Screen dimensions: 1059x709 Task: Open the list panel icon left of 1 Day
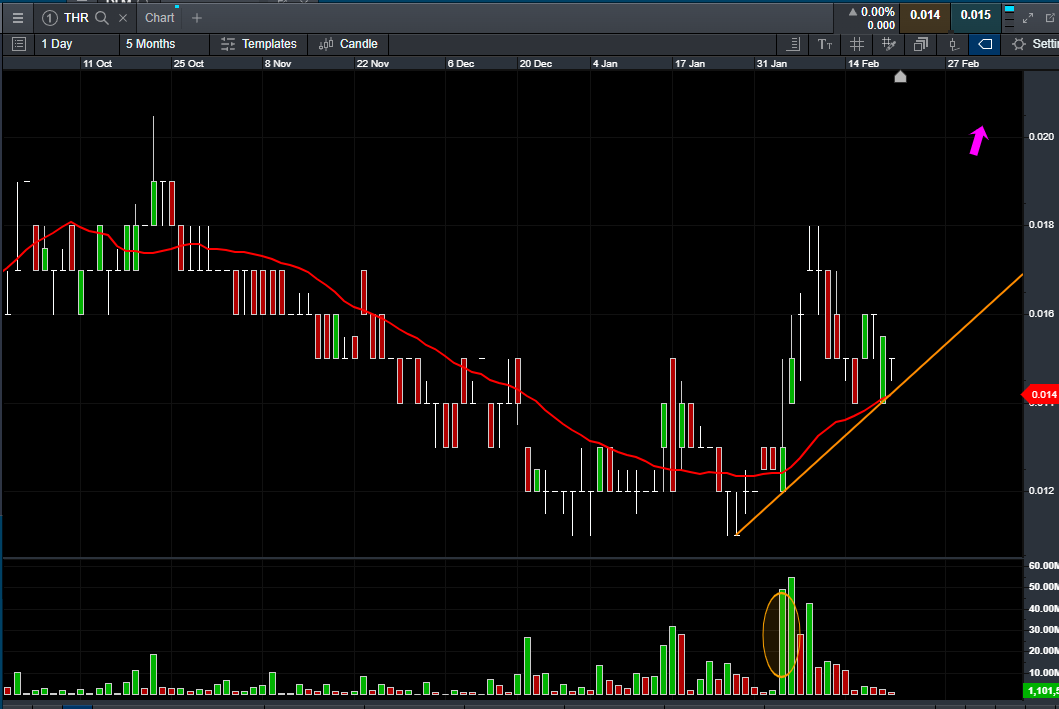pyautogui.click(x=19, y=44)
